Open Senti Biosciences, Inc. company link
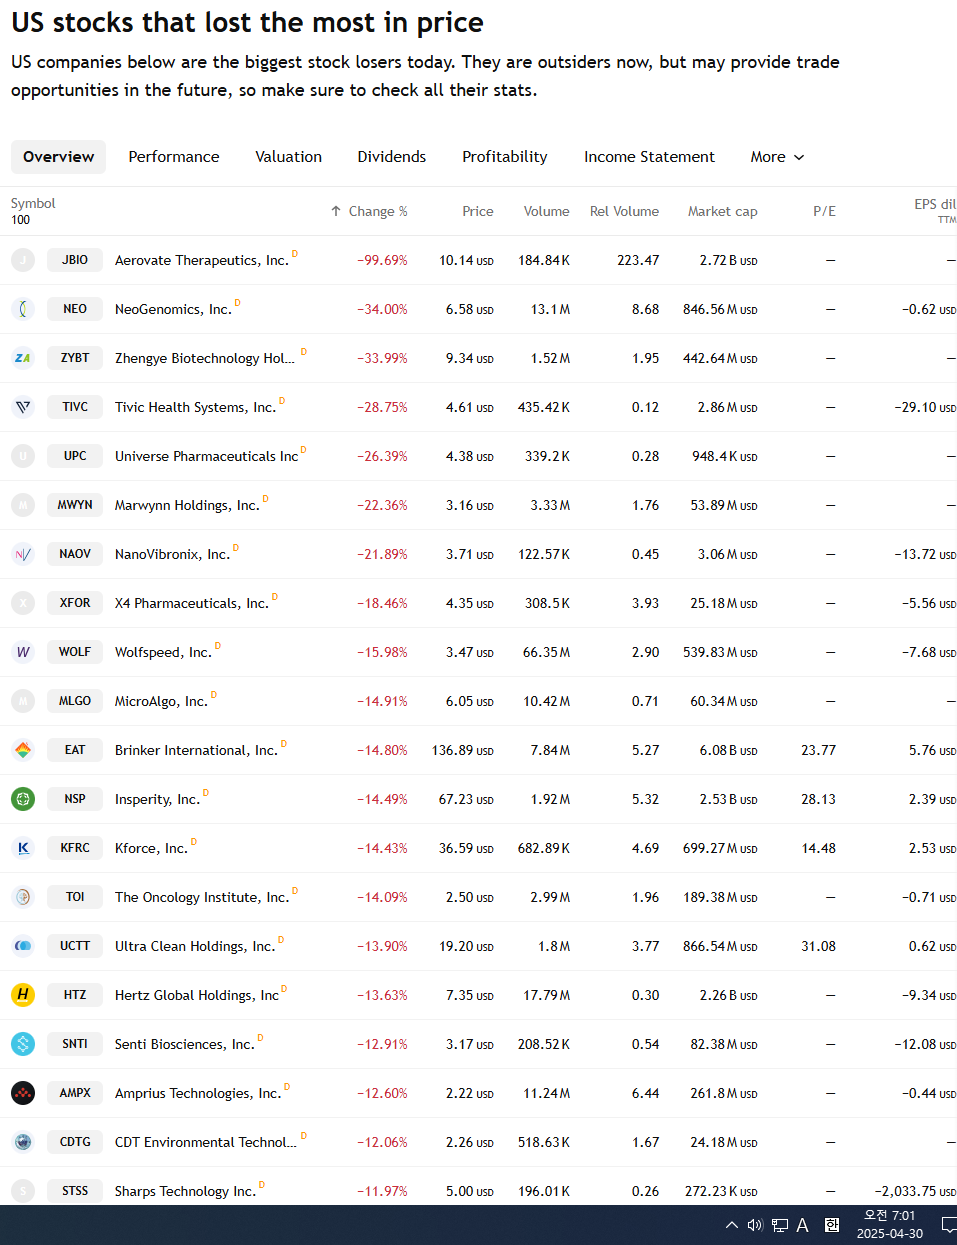 (x=184, y=1044)
